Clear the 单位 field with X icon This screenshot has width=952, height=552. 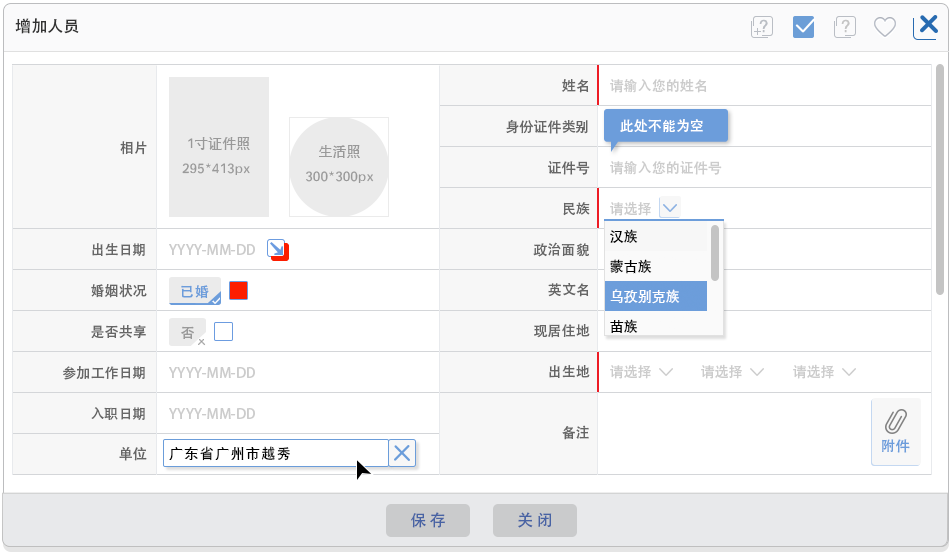tap(402, 453)
